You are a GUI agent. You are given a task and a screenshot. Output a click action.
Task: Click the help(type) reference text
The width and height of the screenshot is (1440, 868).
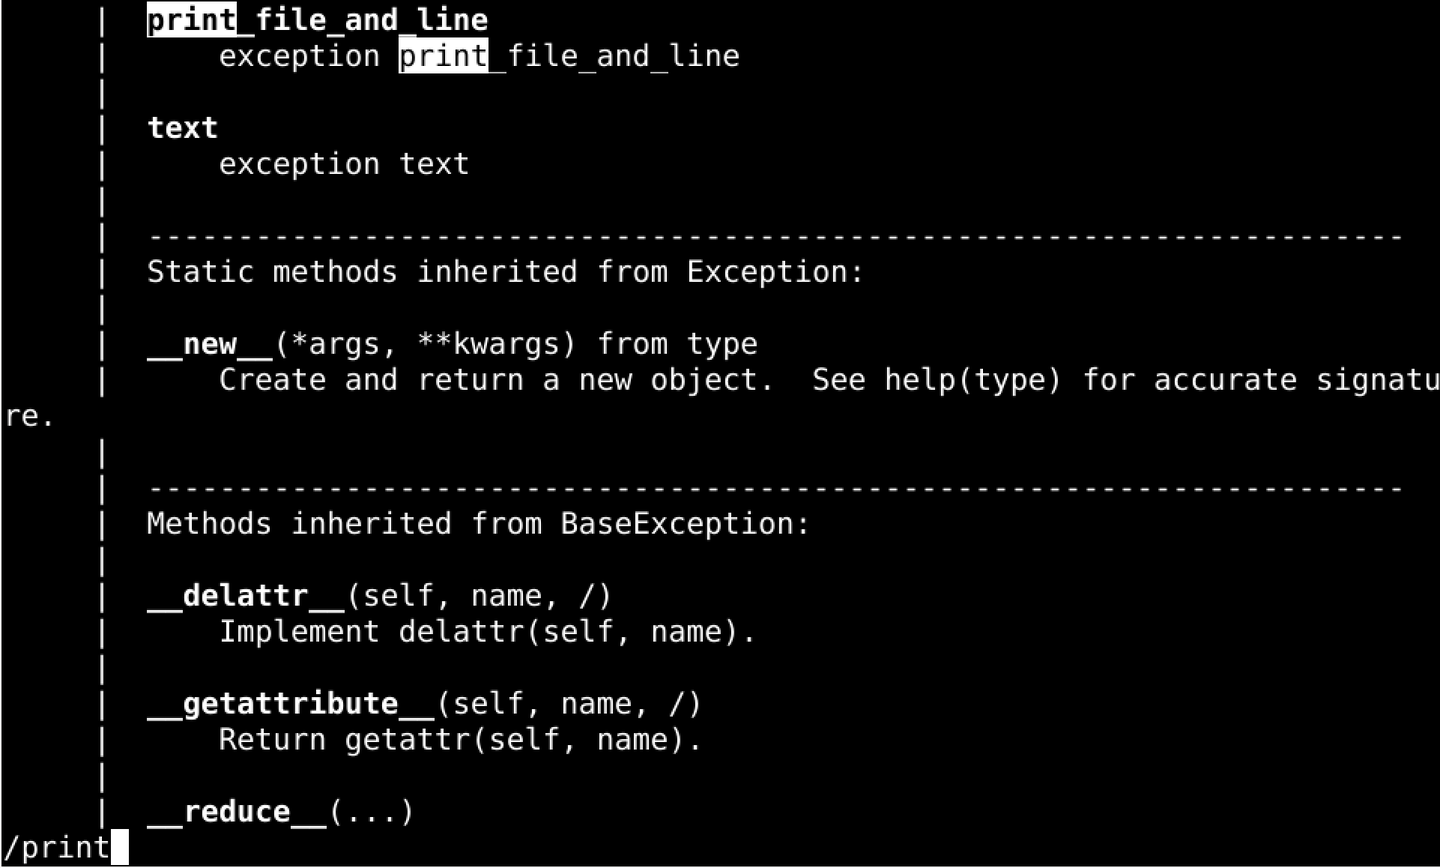pyautogui.click(x=972, y=380)
